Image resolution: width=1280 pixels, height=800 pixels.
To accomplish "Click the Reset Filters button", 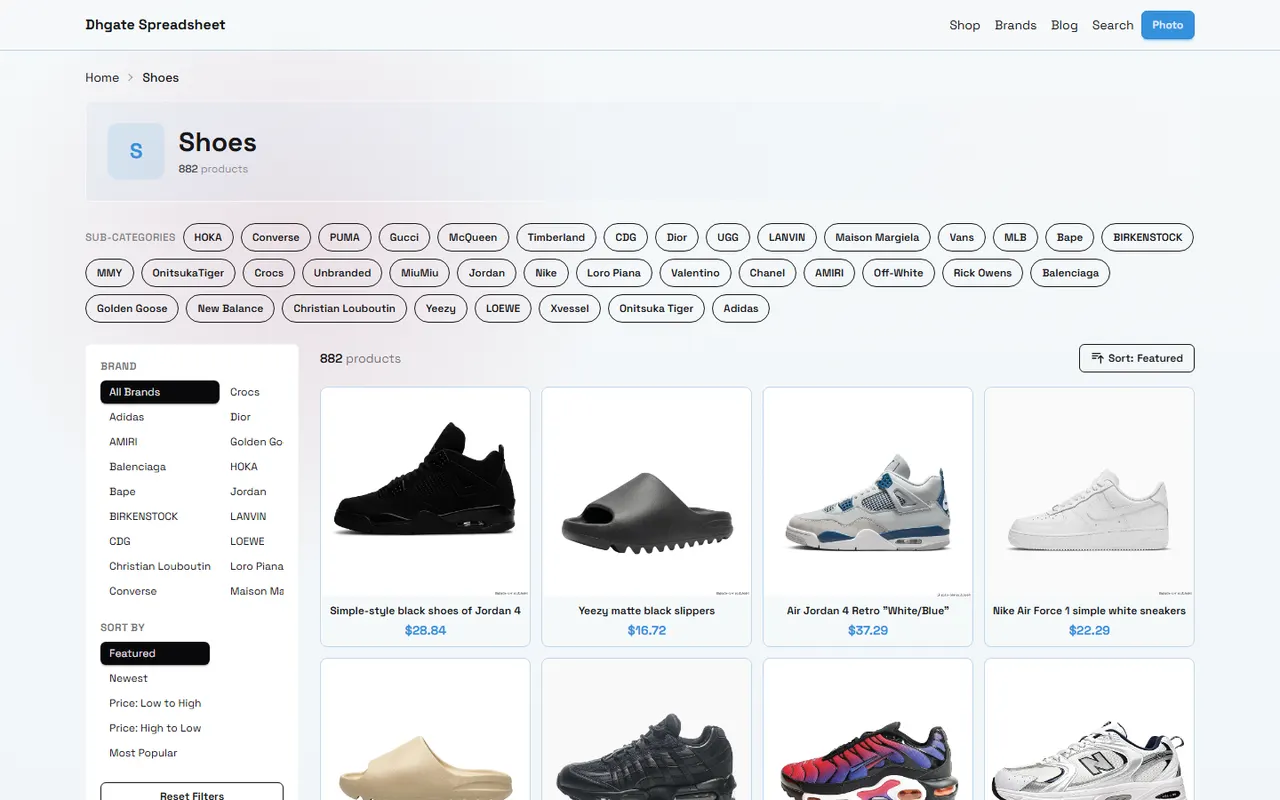I will (192, 794).
